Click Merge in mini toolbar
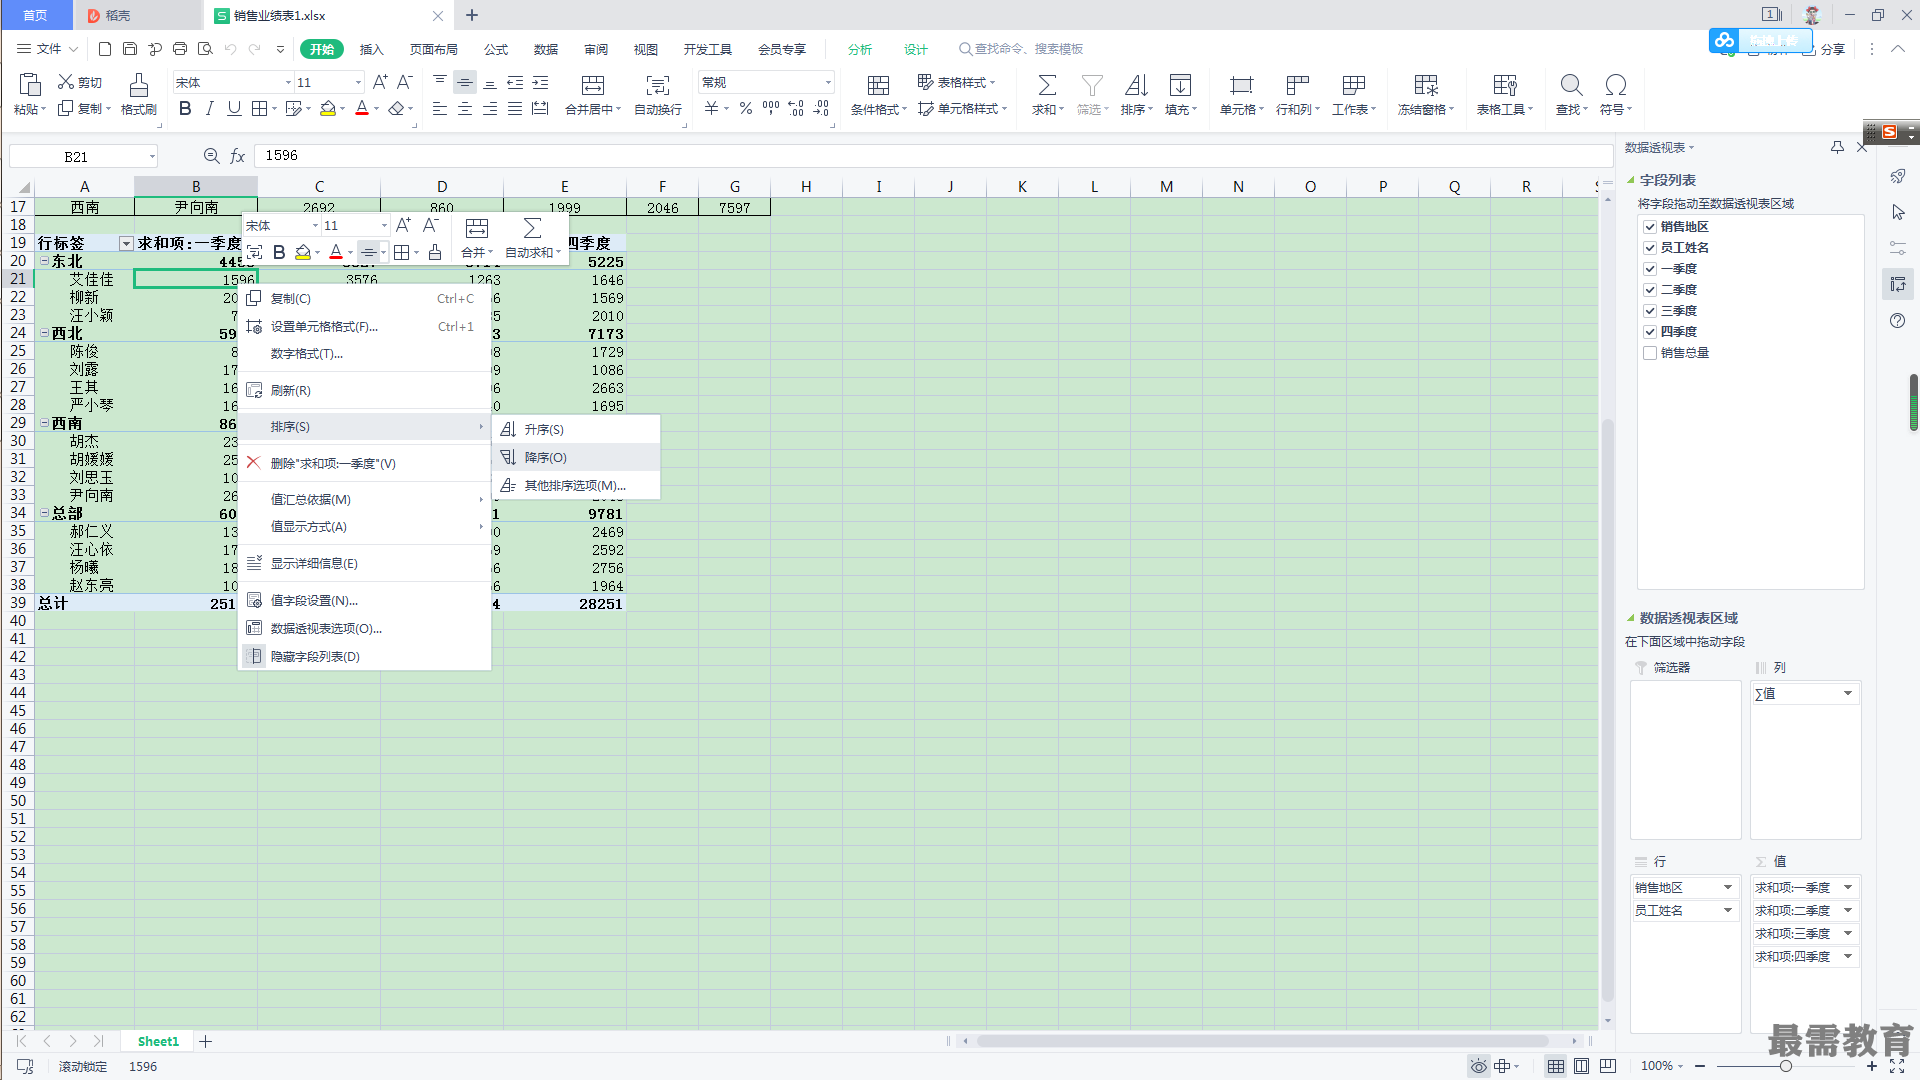This screenshot has height=1080, width=1920. click(x=477, y=239)
